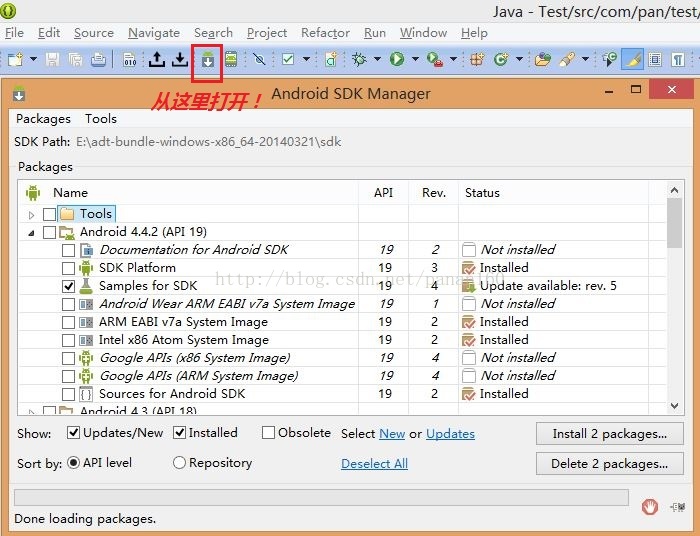Open the Debug dropdown arrow

[x=377, y=59]
